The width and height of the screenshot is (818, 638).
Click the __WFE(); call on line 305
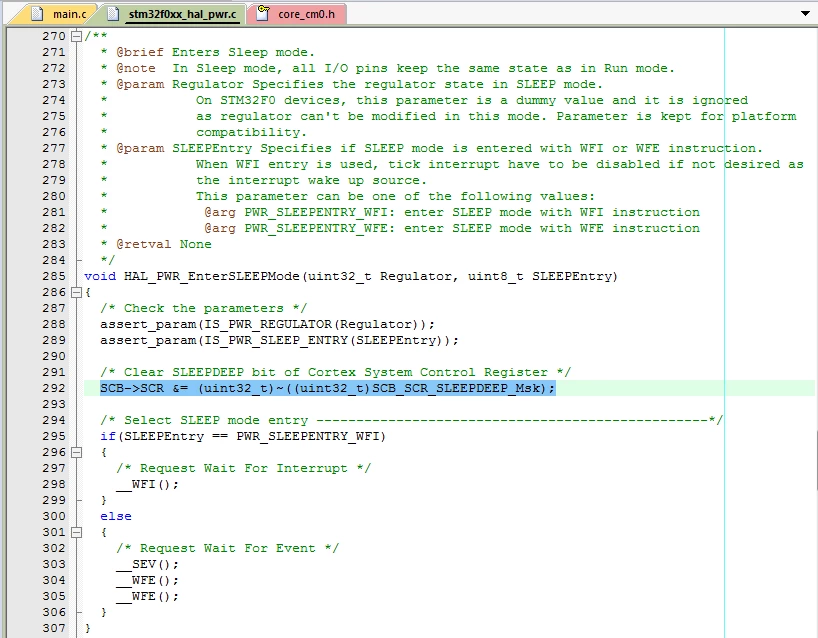coord(147,596)
